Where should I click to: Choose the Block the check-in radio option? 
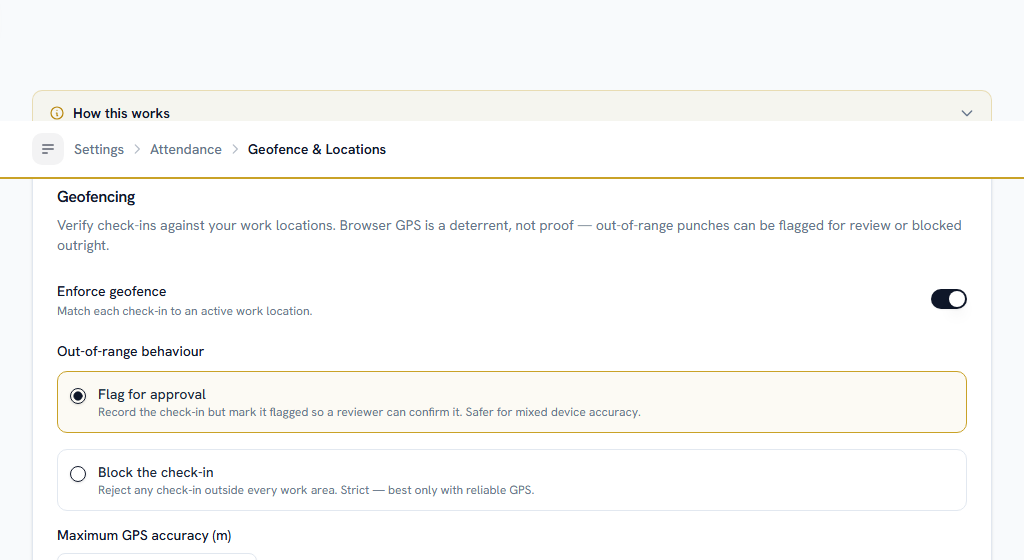pyautogui.click(x=78, y=474)
